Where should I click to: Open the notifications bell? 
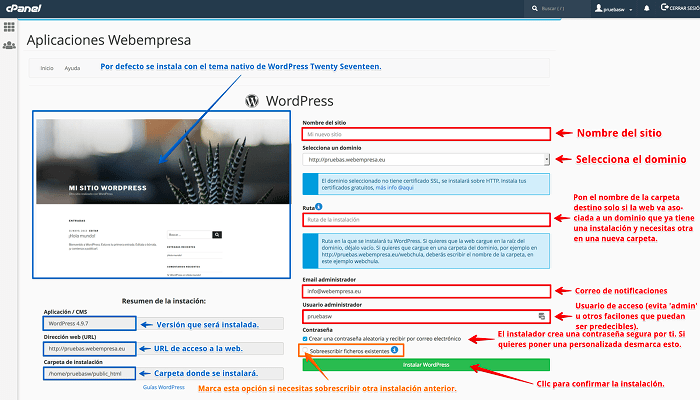(646, 8)
